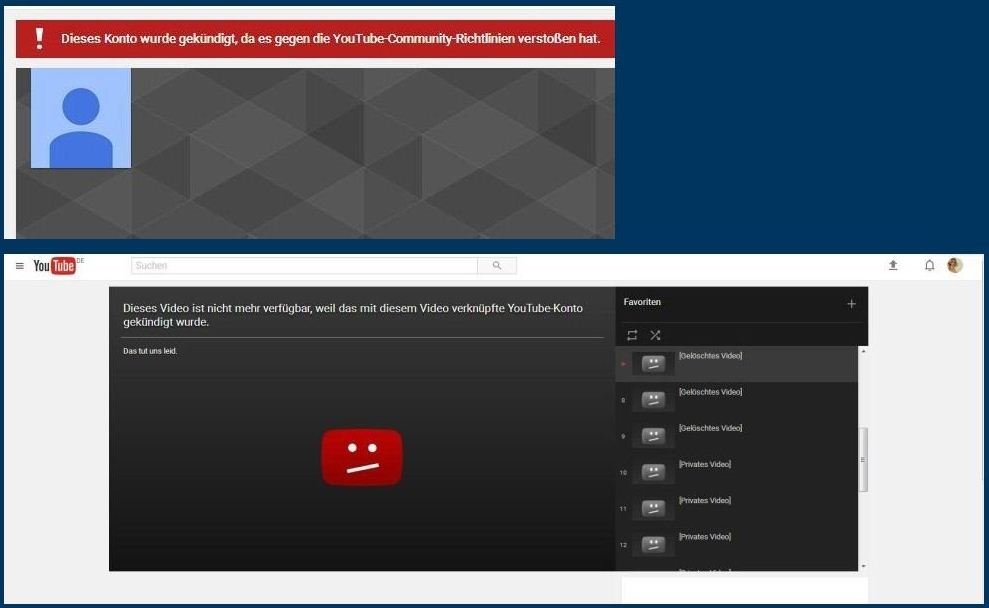Toggle playlist repeat (loop) icon
The width and height of the screenshot is (989, 608).
632,335
